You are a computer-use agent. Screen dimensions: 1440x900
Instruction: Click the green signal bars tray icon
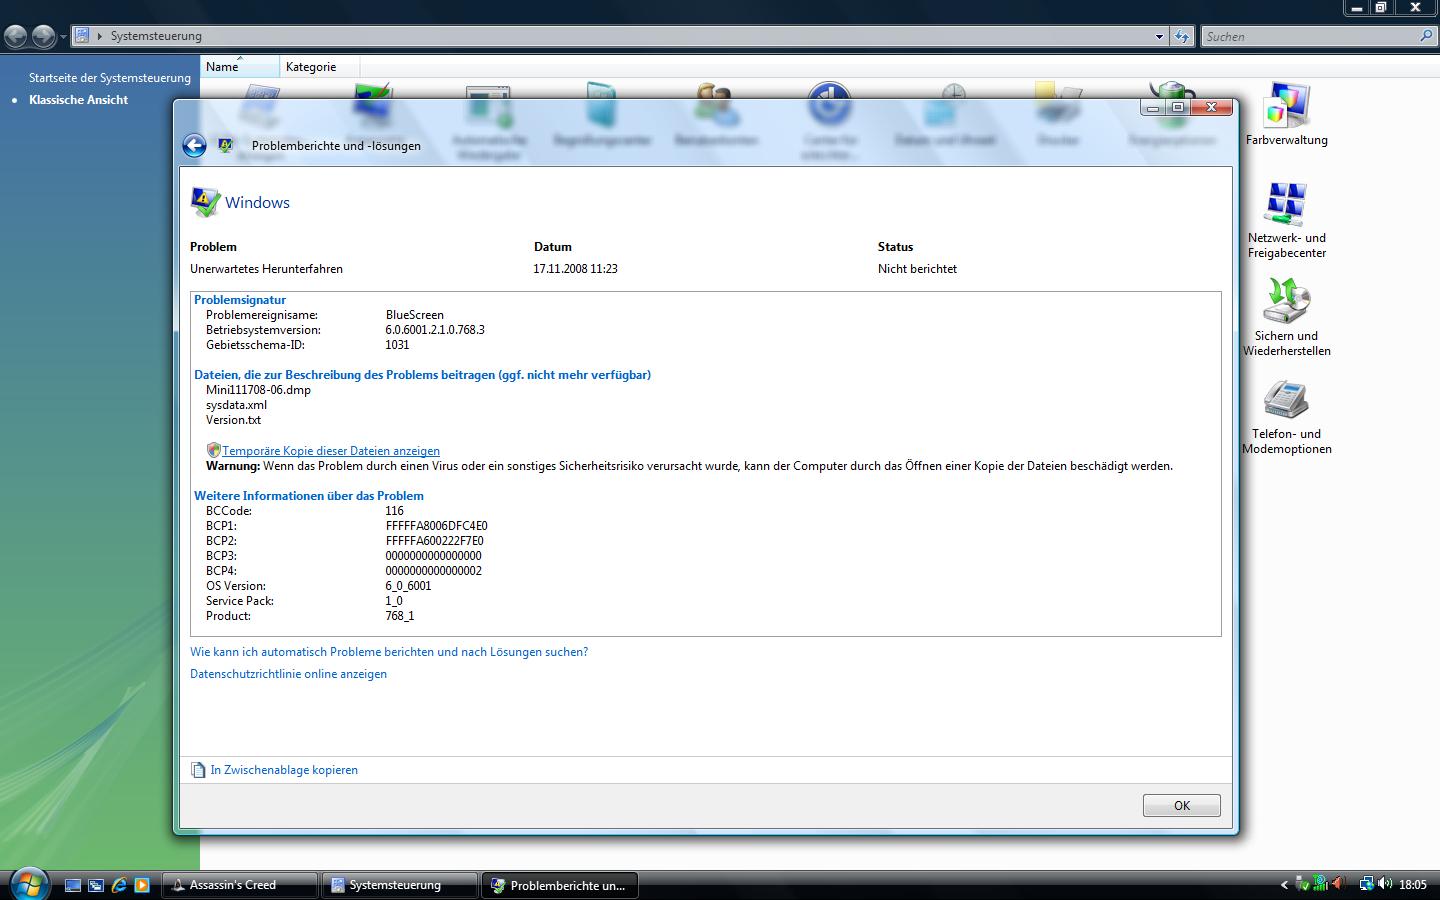point(1320,884)
